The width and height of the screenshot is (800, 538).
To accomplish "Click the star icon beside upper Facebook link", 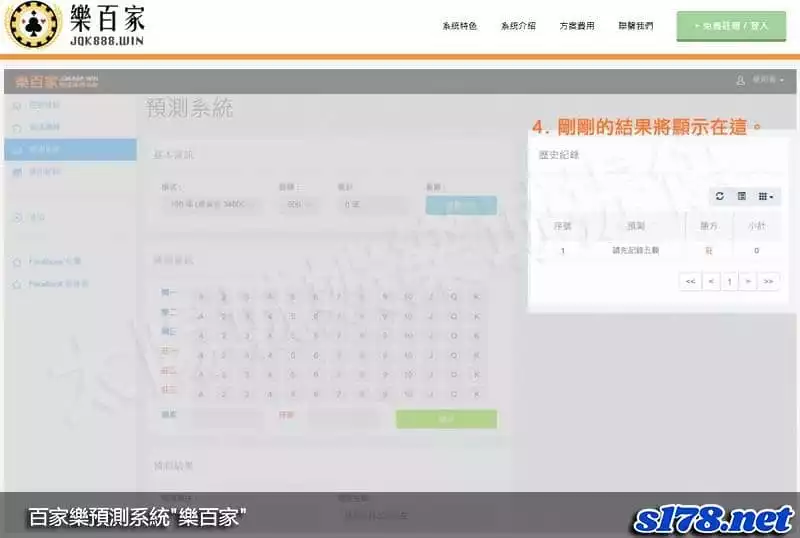I will click(17, 262).
